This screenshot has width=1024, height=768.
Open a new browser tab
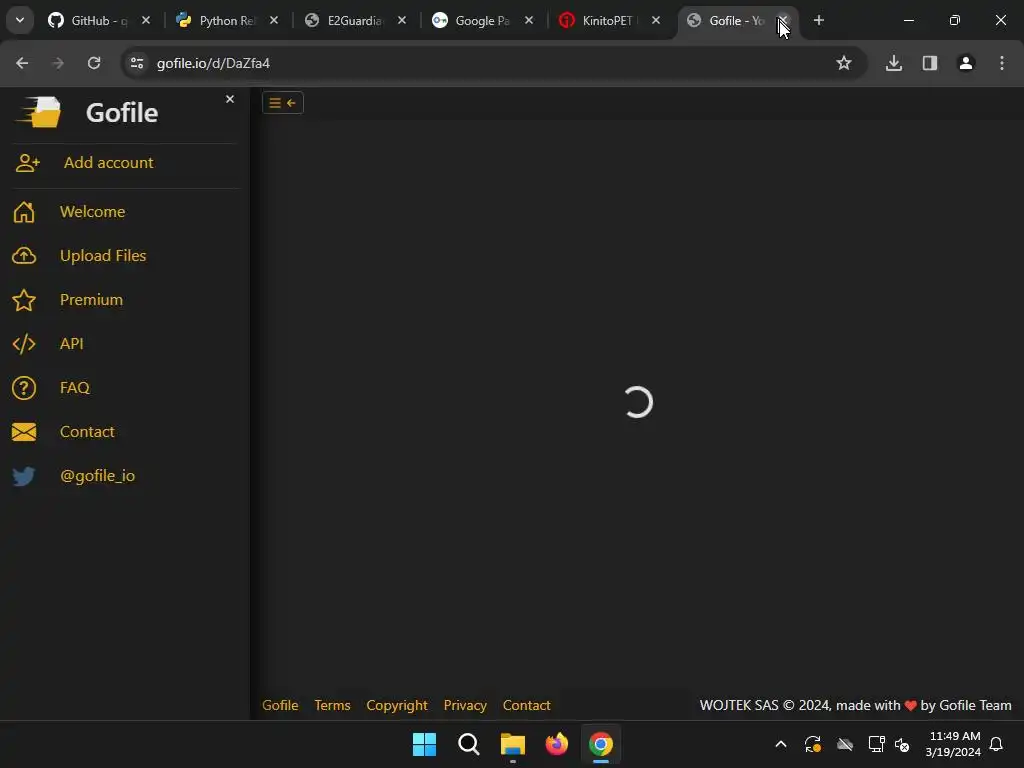click(x=819, y=21)
